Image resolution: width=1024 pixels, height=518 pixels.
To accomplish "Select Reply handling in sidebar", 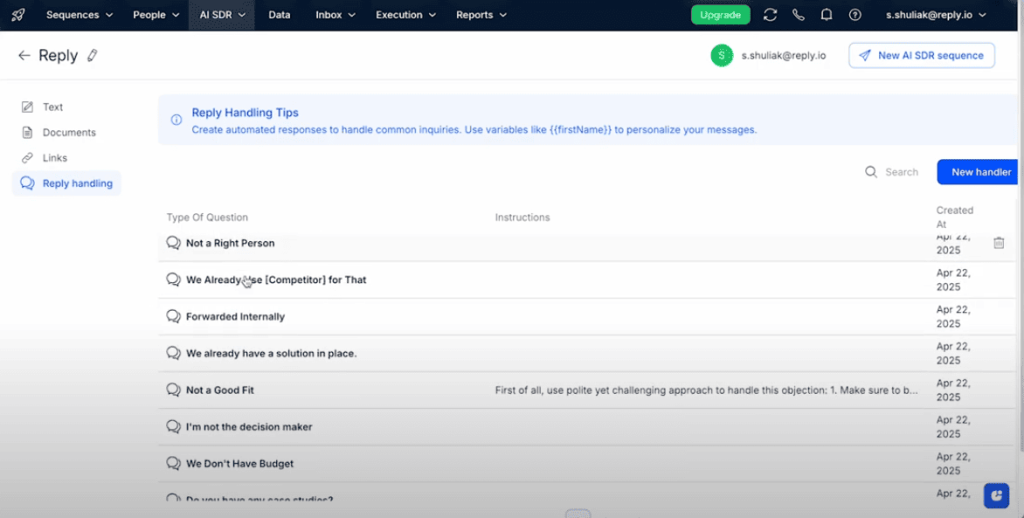I will click(66, 184).
